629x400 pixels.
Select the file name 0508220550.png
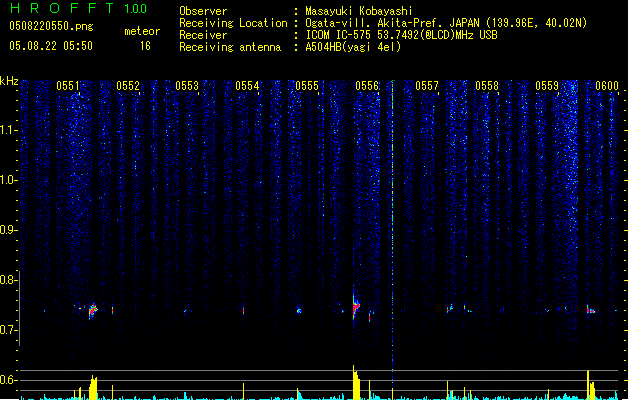pyautogui.click(x=51, y=26)
